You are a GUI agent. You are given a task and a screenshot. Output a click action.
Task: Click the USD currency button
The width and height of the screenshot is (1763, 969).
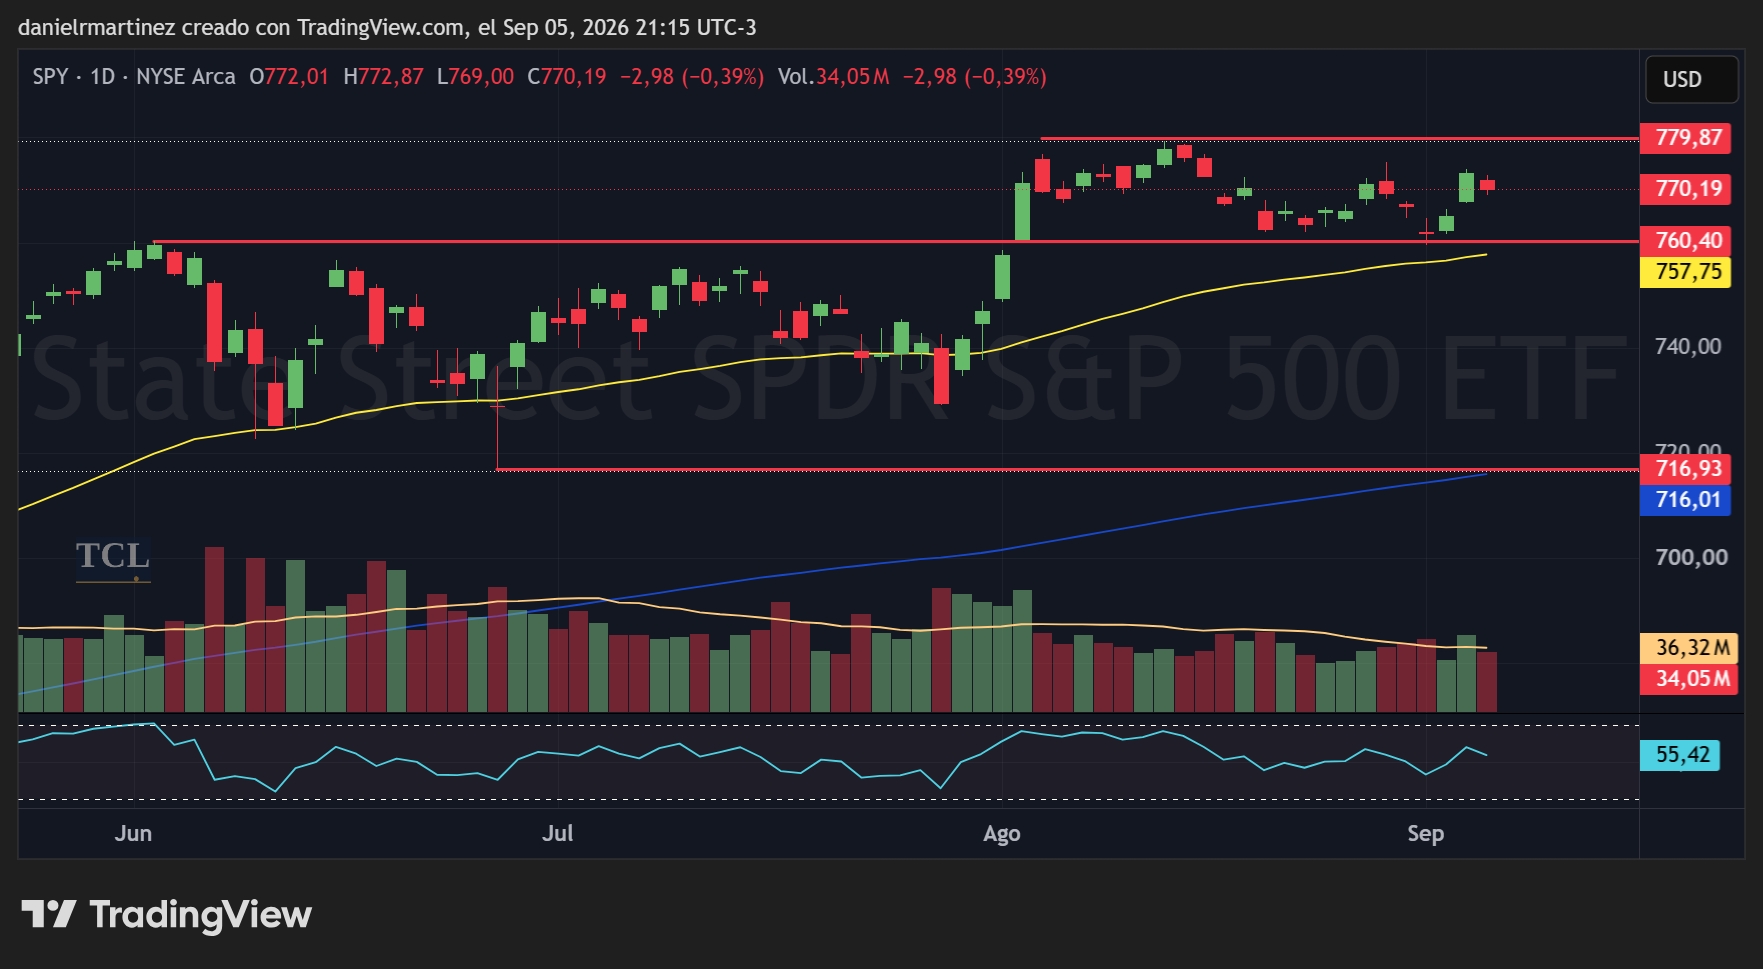click(x=1691, y=80)
